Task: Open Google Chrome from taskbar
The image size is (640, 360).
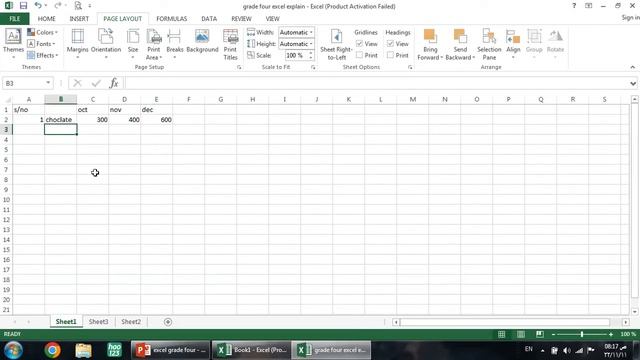Action: (52, 350)
